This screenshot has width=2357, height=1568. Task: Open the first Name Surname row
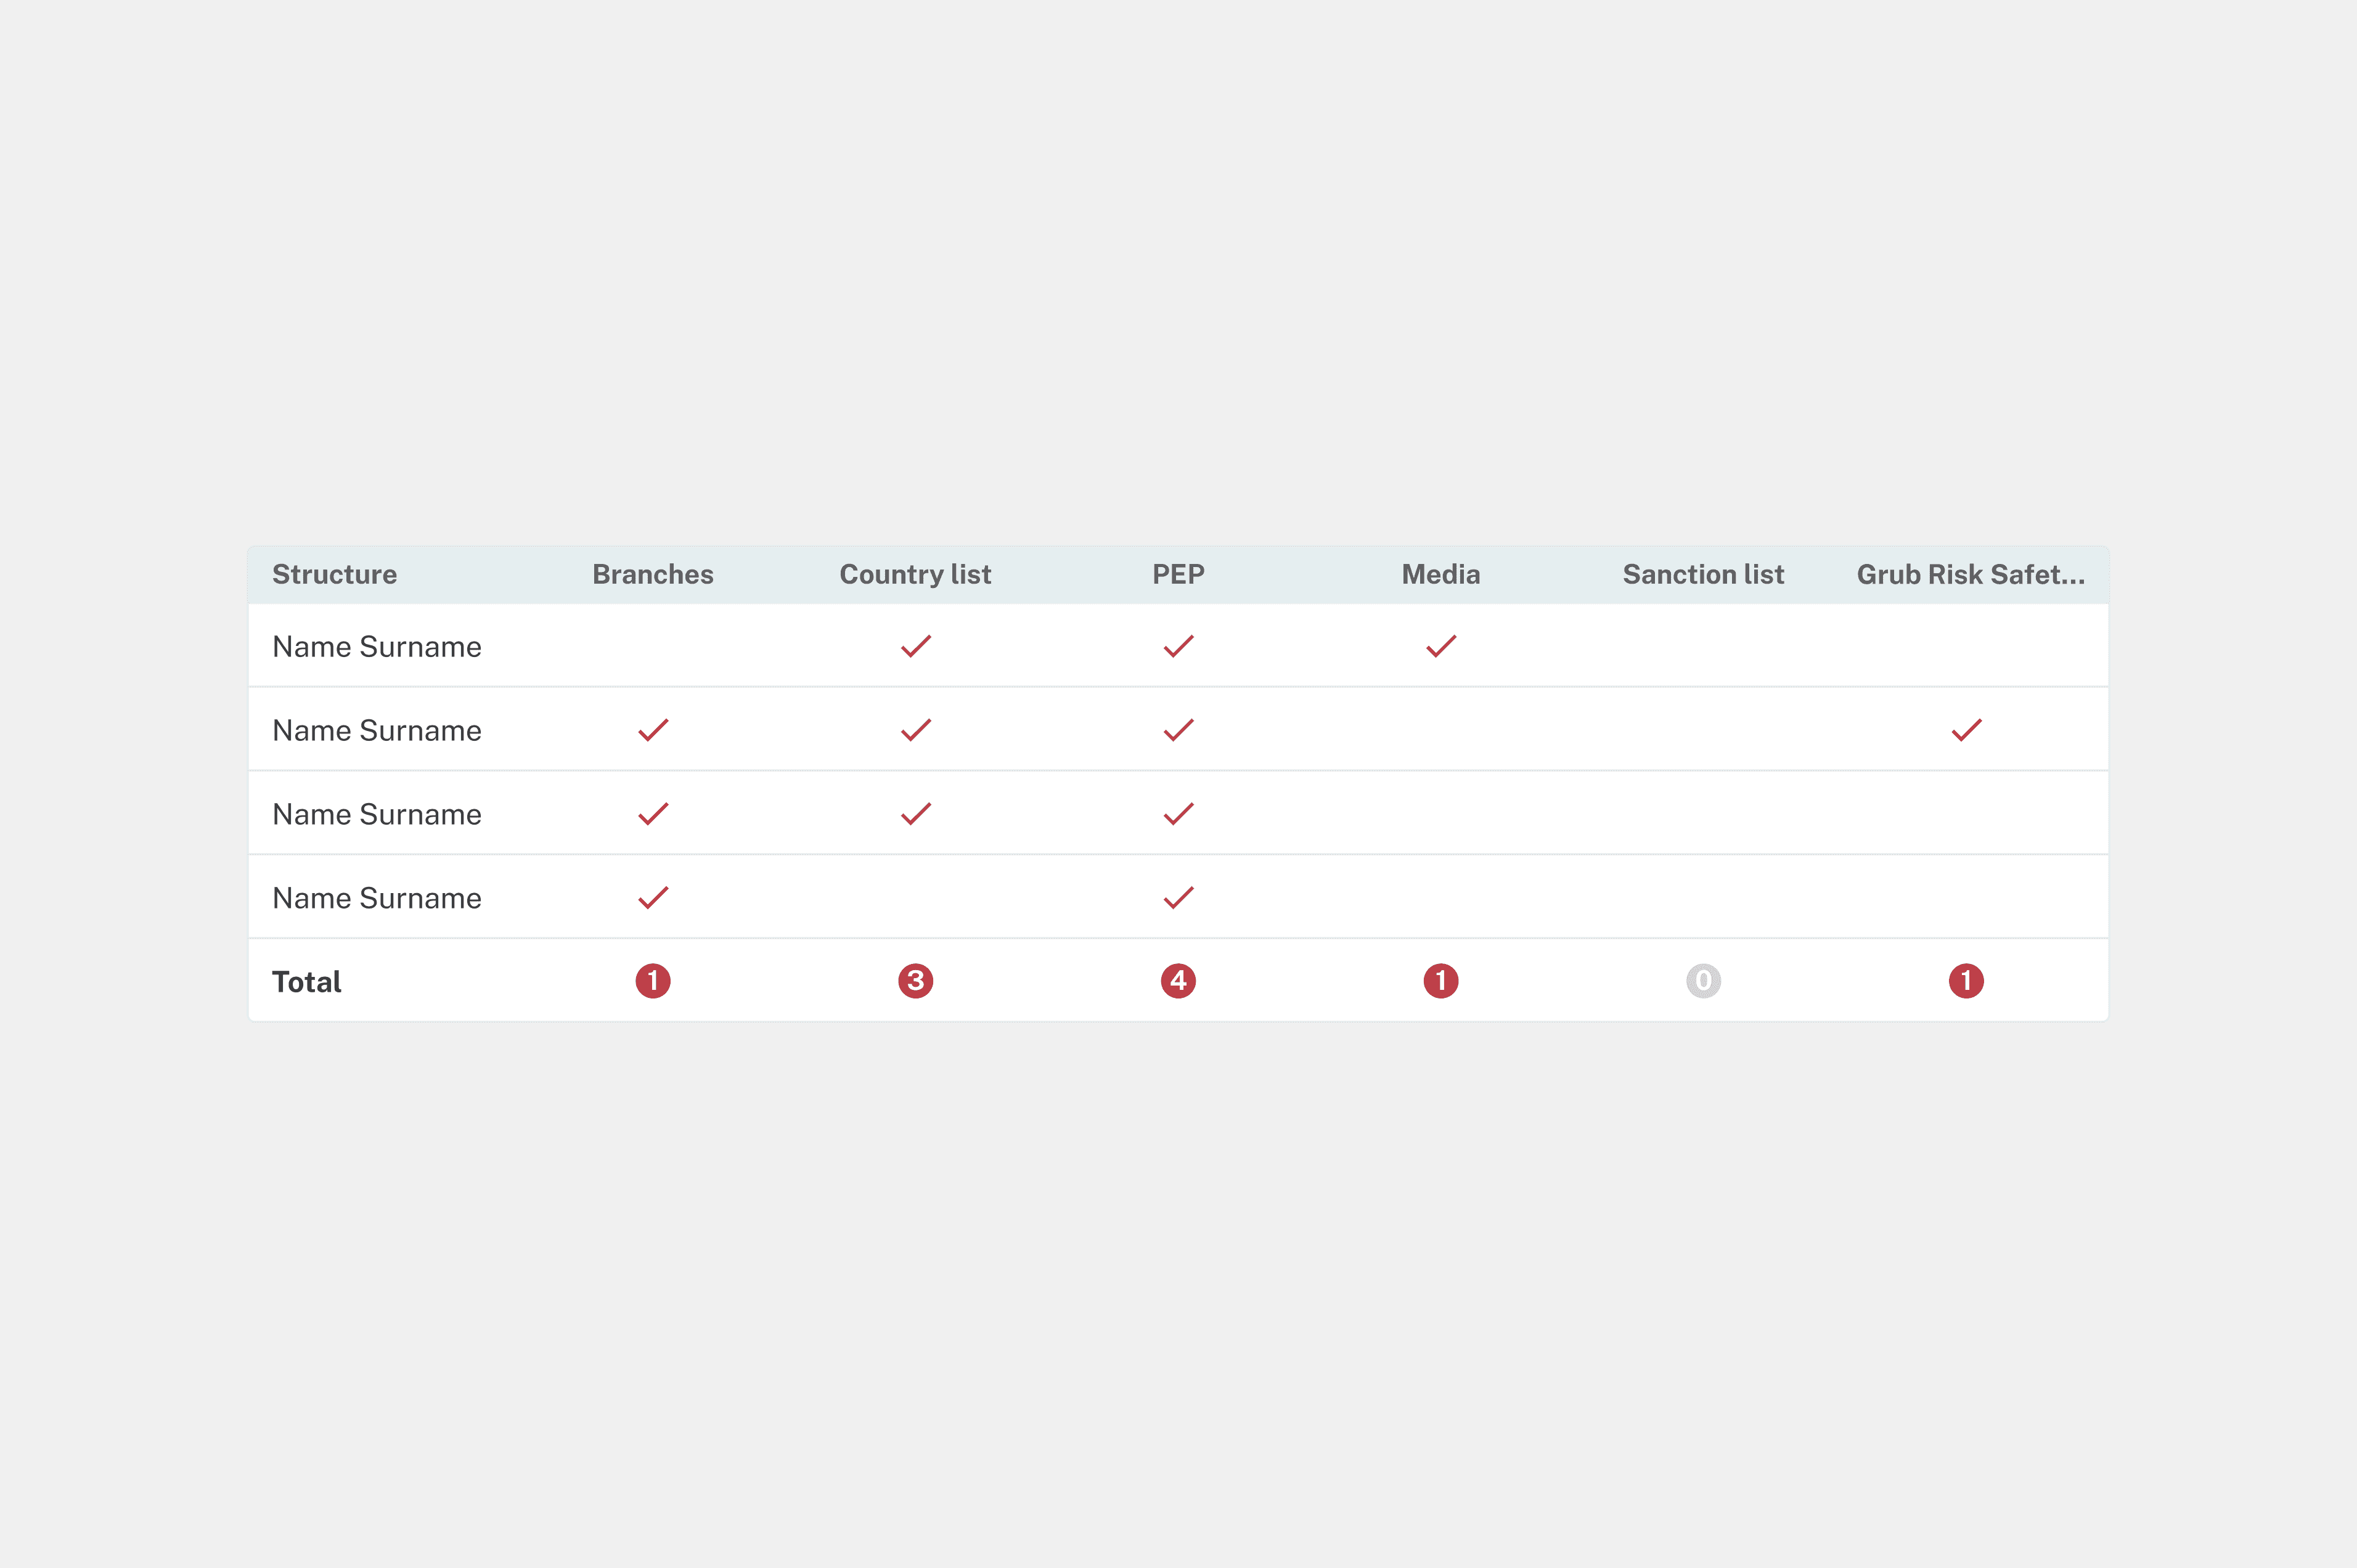377,647
